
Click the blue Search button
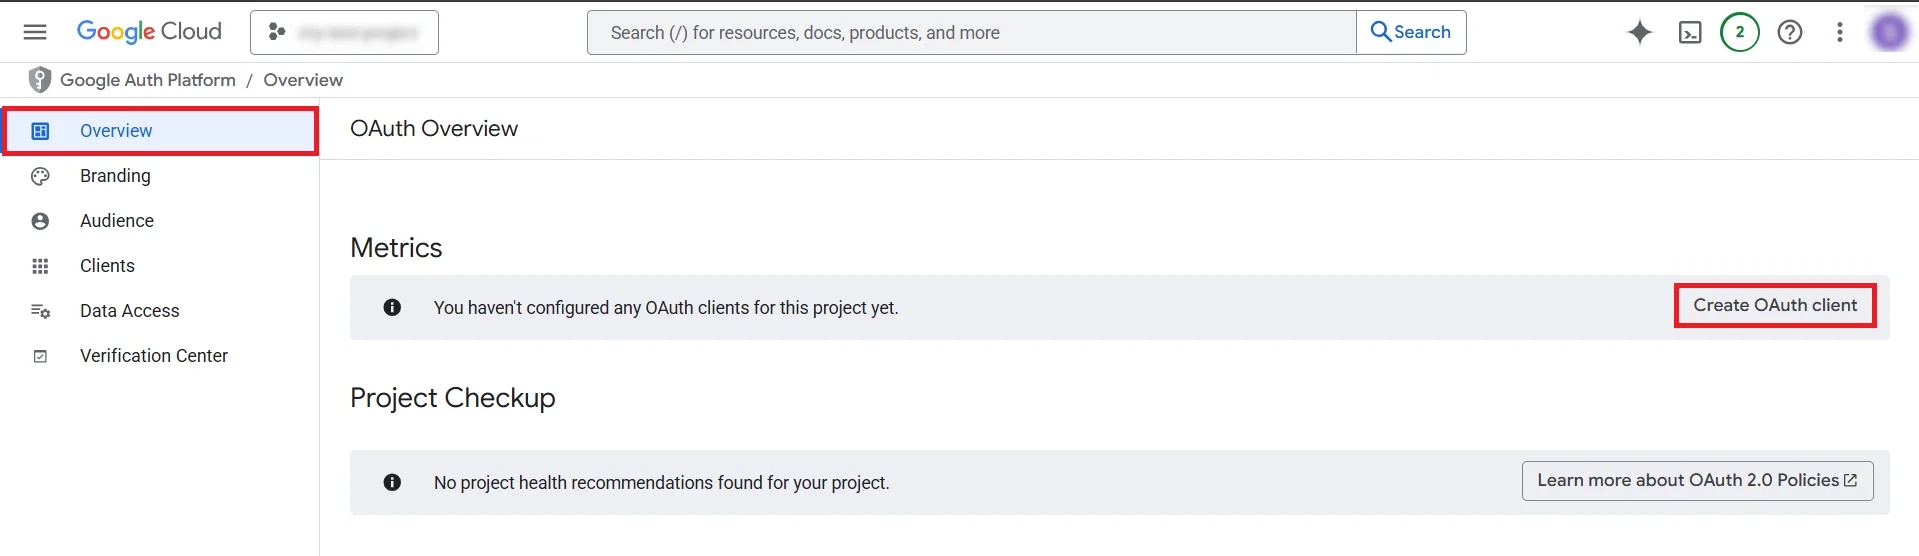tap(1411, 33)
